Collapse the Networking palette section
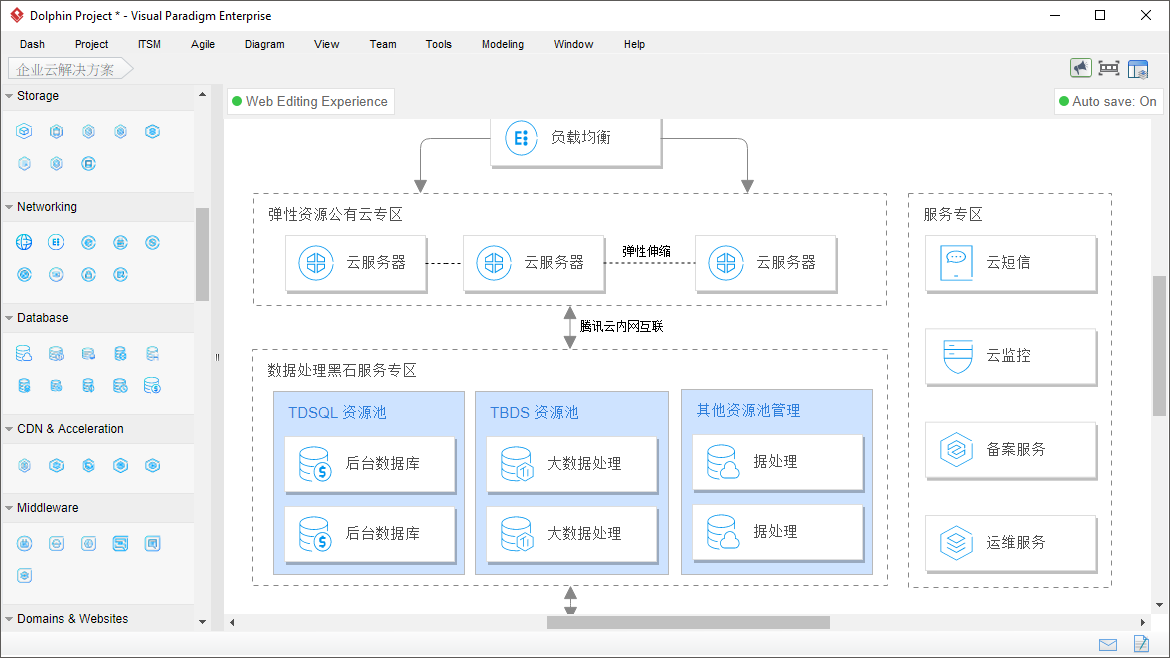This screenshot has height=658, width=1170. pos(9,207)
